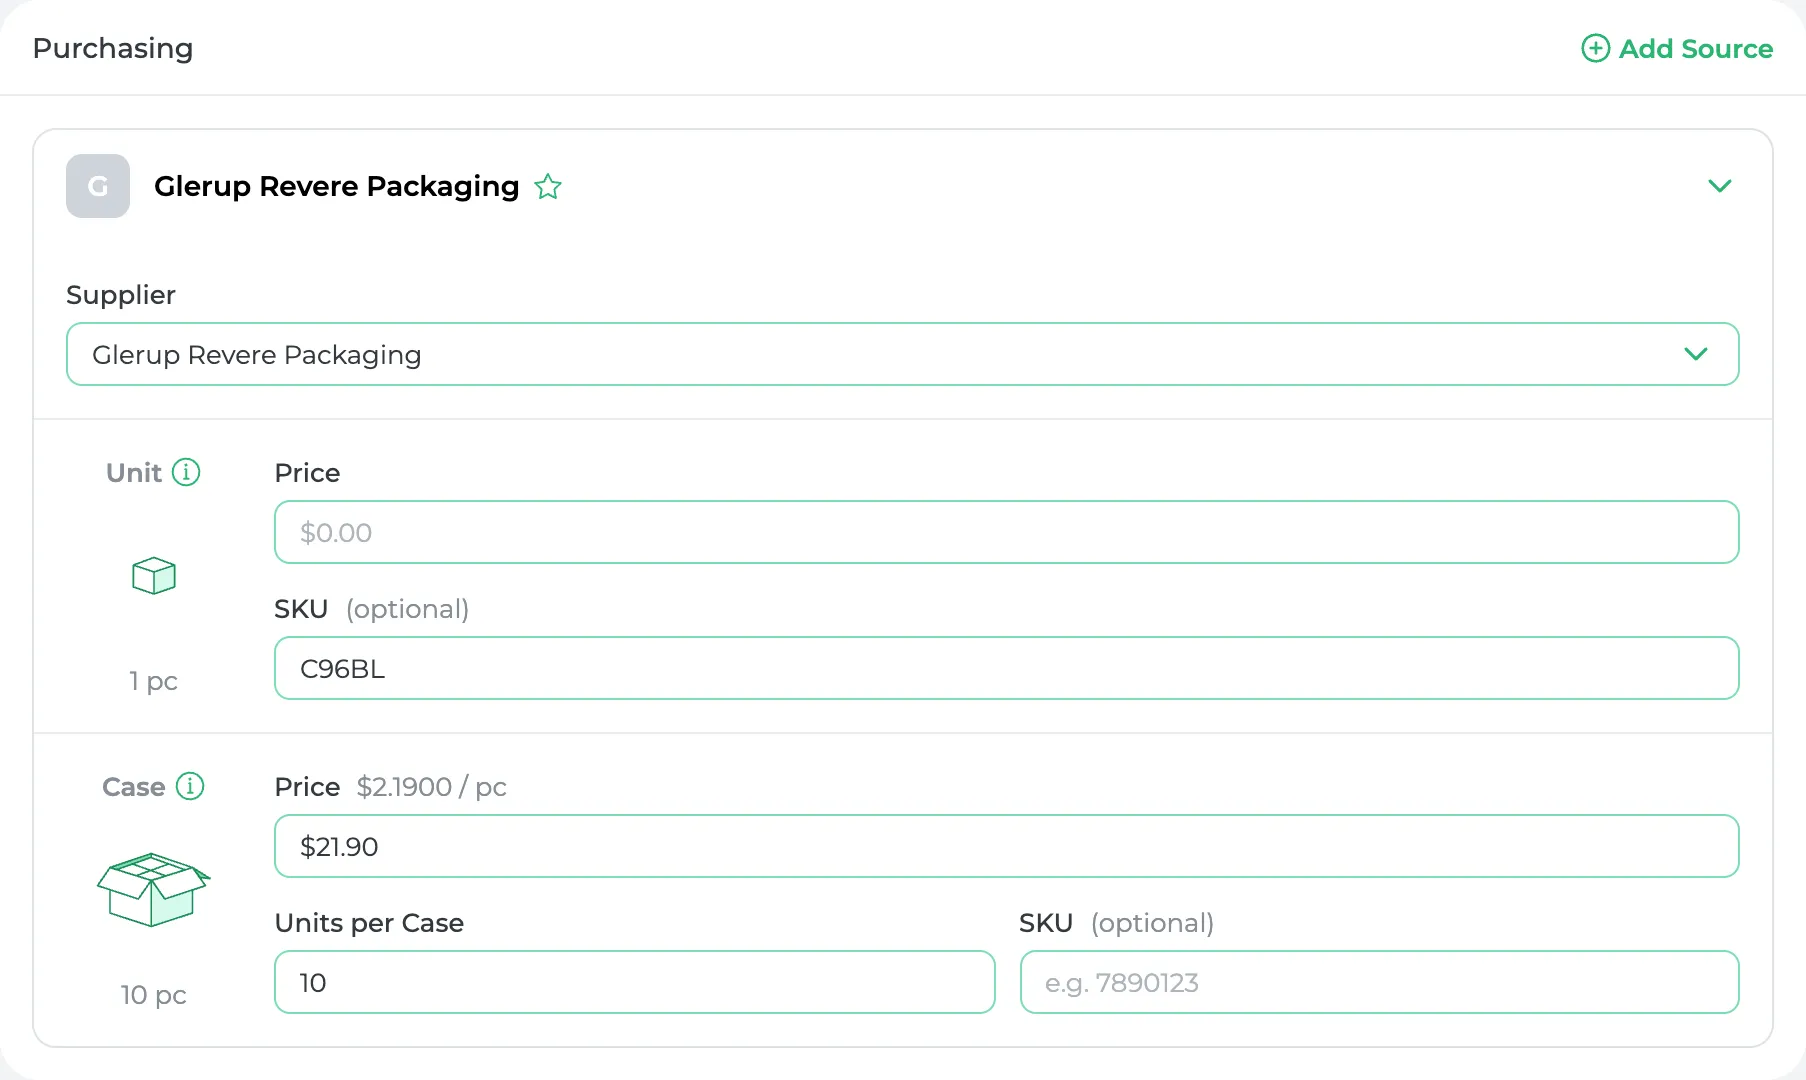Click the Glerup Revere Packaging card title
Viewport: 1806px width, 1080px height.
click(337, 186)
